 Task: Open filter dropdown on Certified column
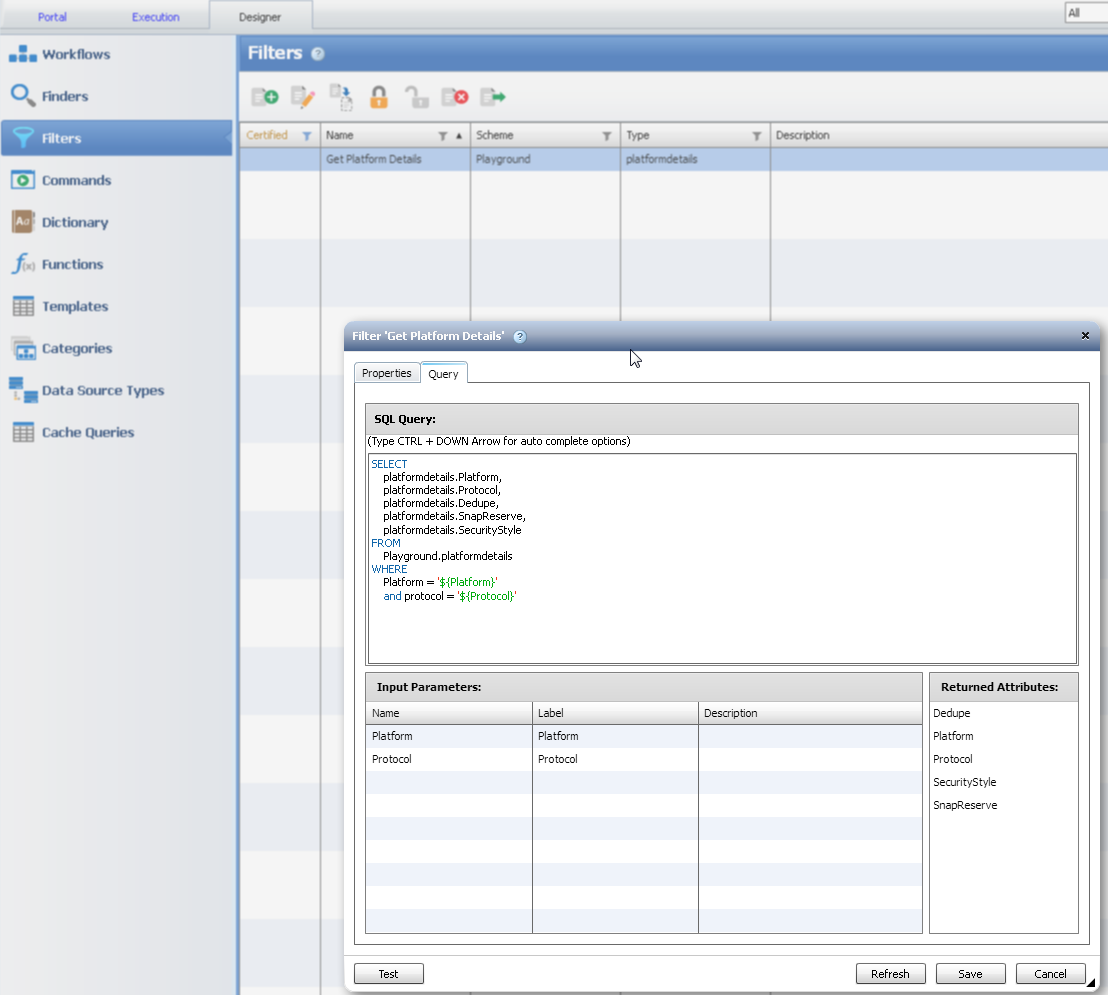[307, 136]
